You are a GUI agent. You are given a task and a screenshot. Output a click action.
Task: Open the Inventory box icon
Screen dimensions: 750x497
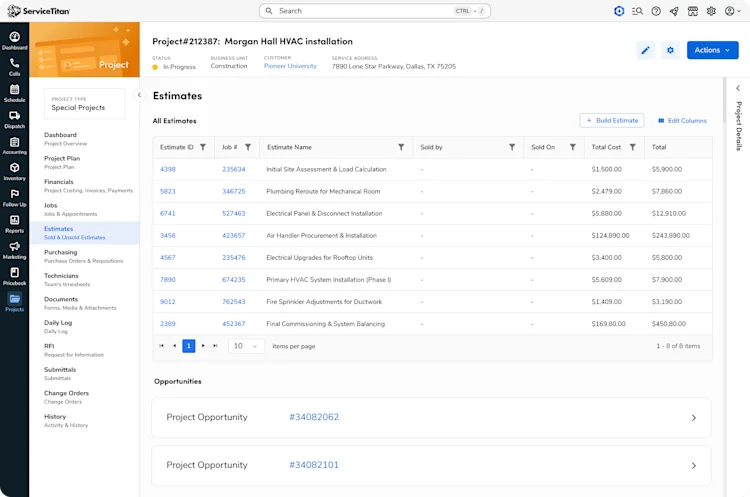[x=14, y=171]
